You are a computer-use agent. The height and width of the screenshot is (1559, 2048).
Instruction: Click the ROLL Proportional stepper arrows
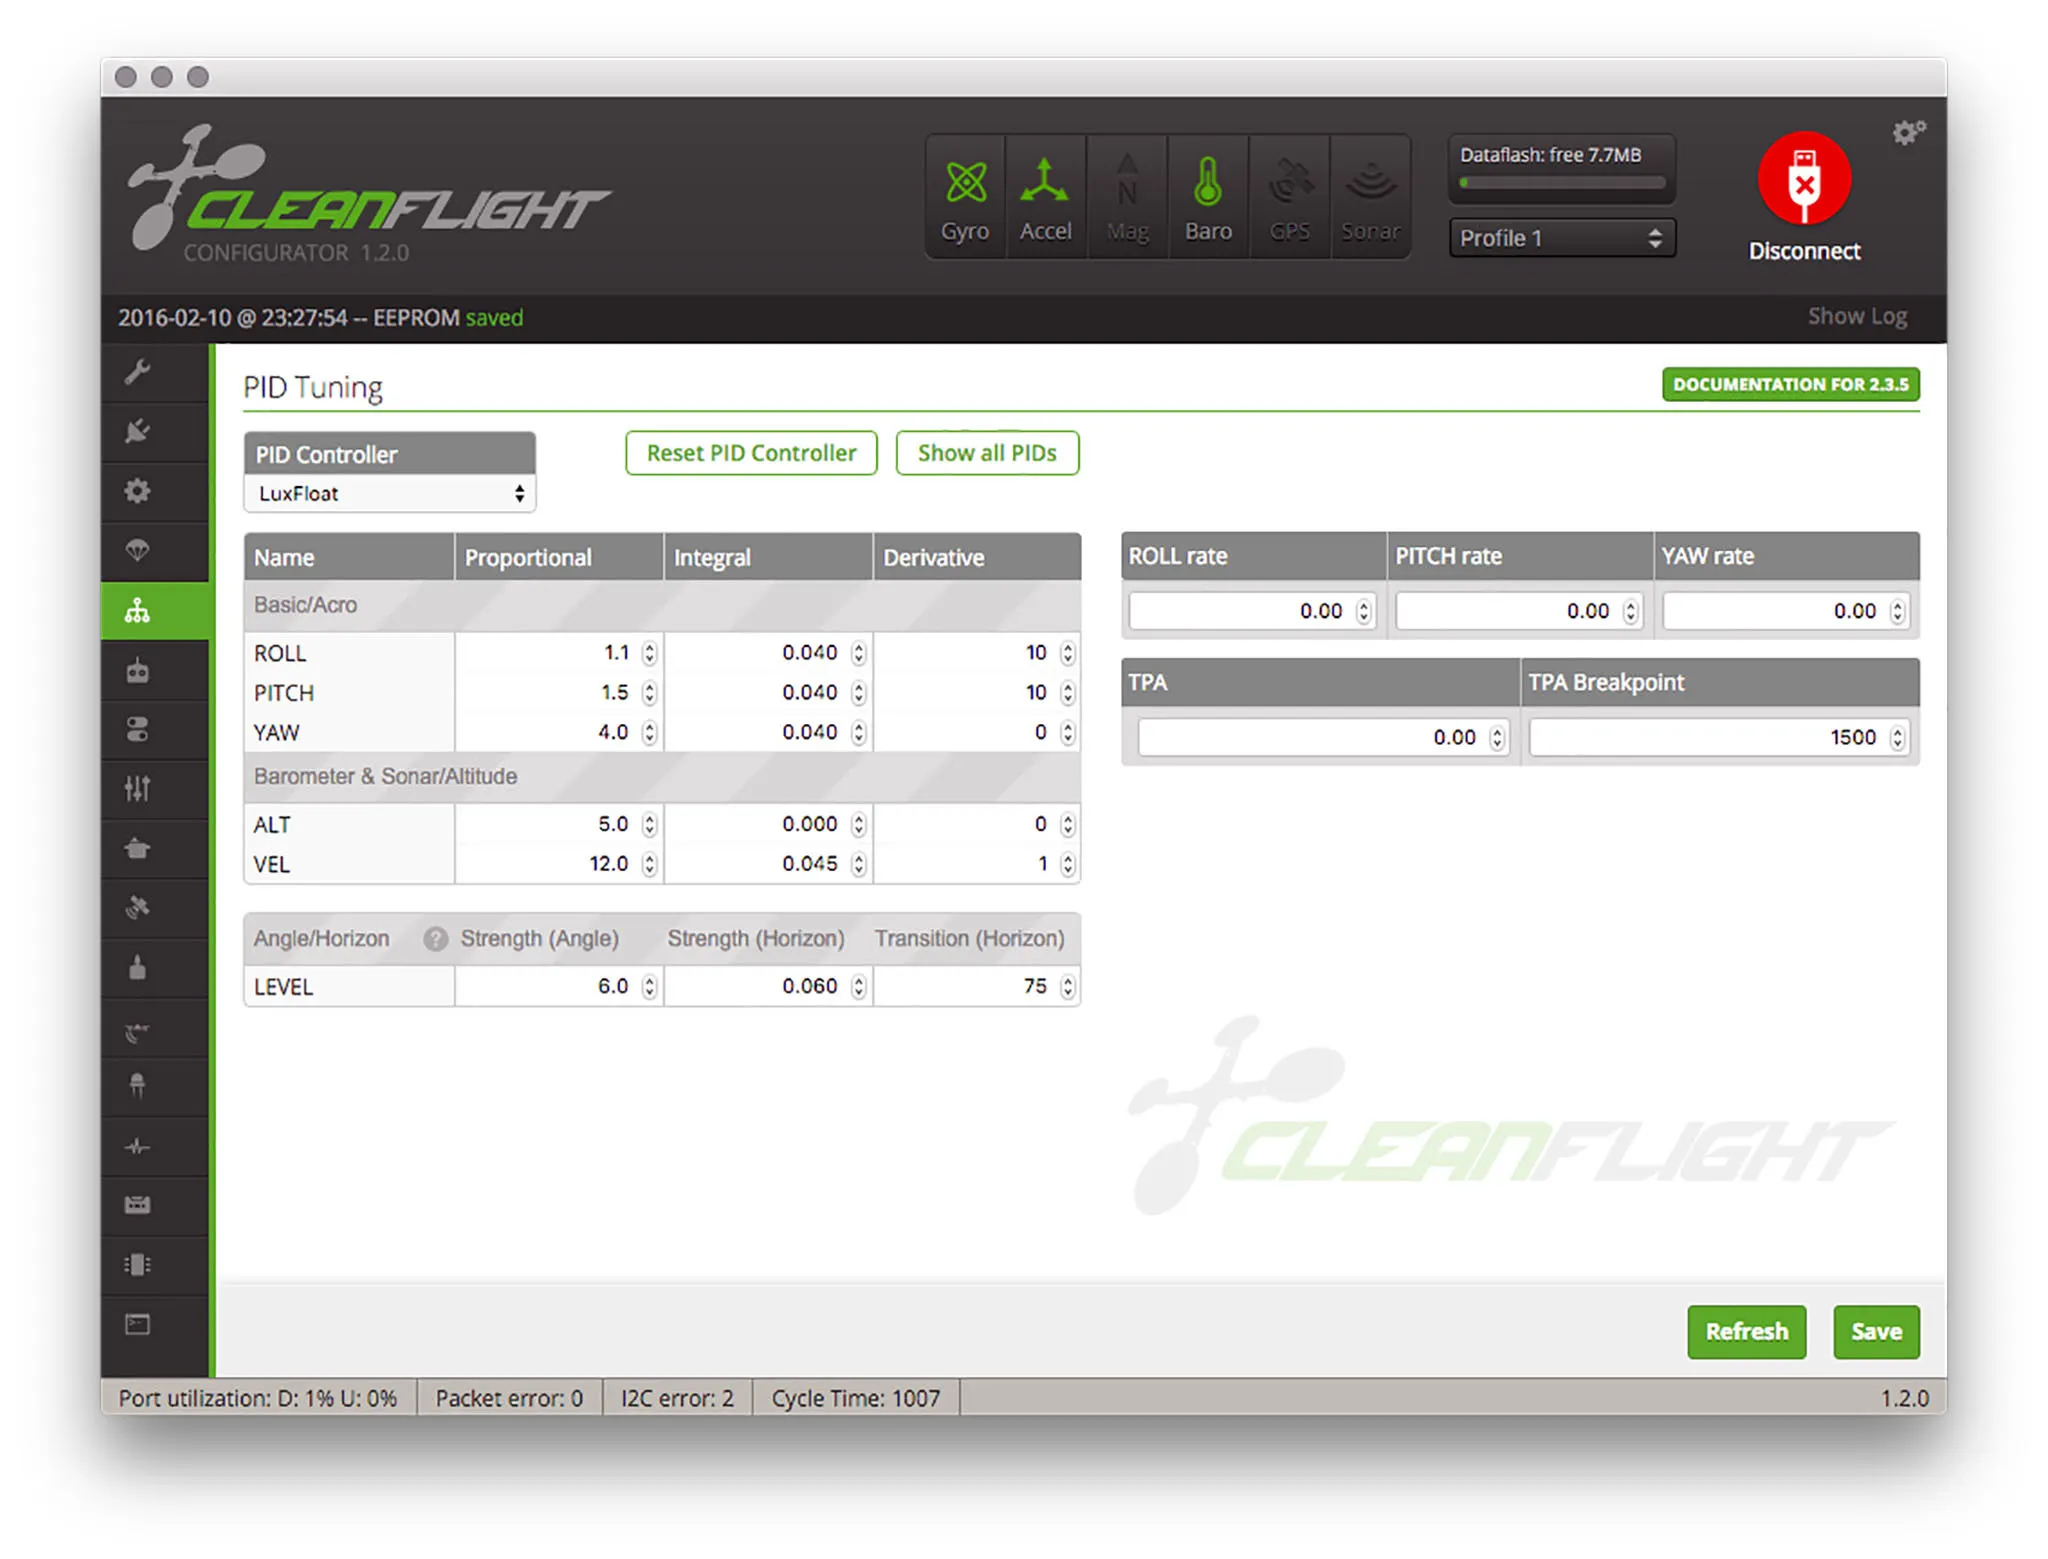(650, 653)
